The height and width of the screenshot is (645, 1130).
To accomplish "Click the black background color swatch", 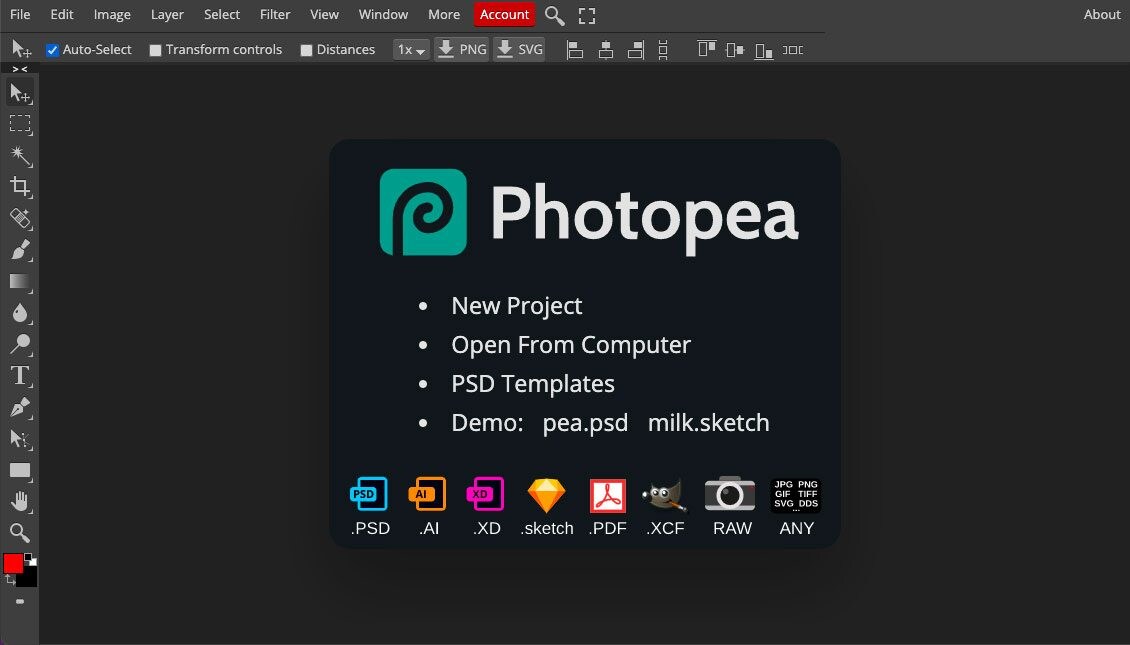I will 28,577.
